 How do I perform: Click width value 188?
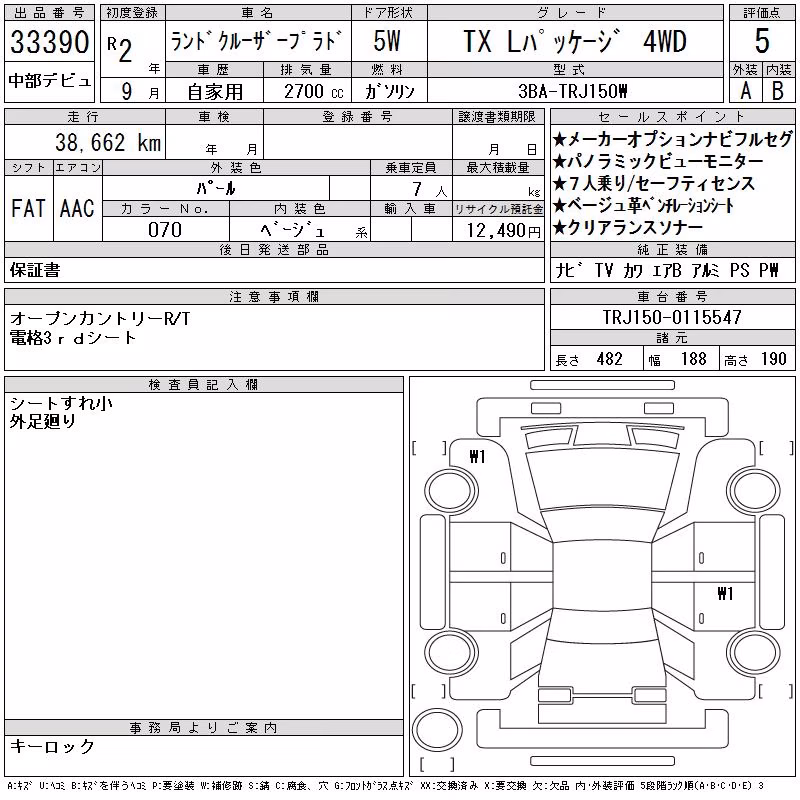(694, 359)
